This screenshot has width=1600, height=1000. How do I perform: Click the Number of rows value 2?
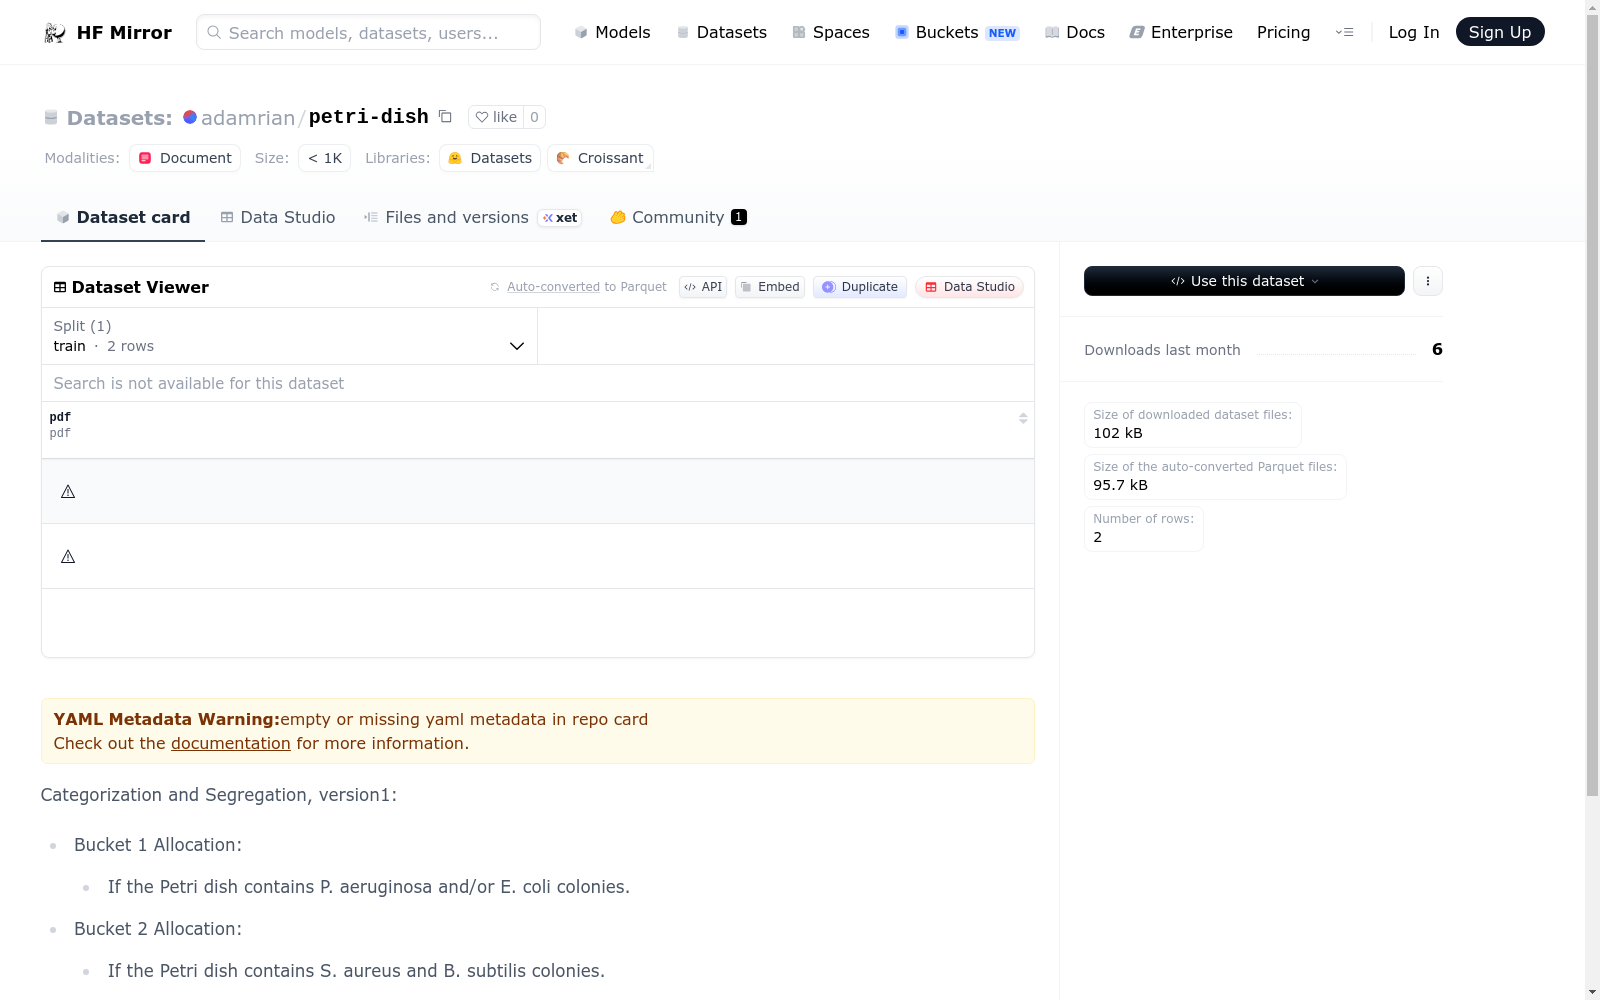point(1098,537)
